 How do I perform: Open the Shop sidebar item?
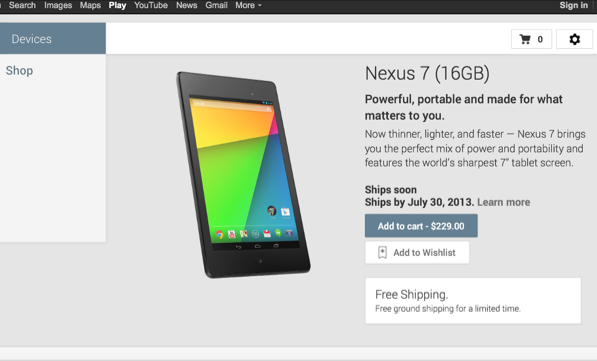click(x=19, y=70)
